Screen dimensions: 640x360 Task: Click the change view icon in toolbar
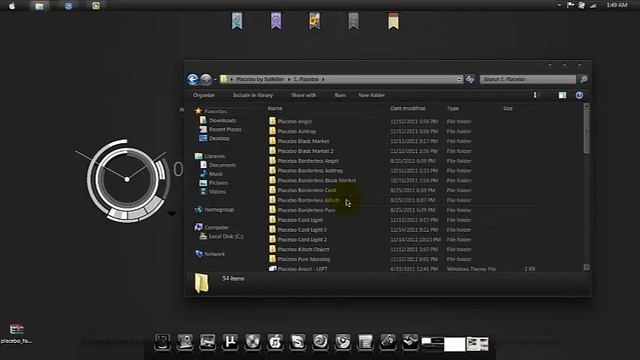point(535,95)
